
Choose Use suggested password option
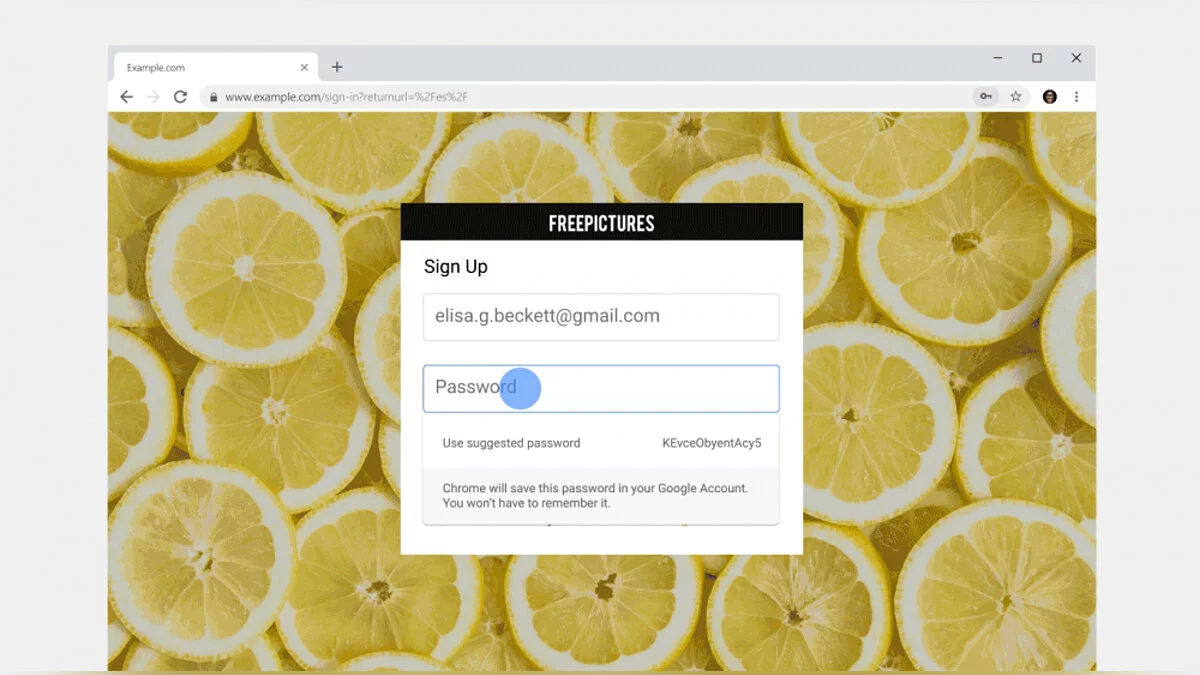(x=511, y=443)
